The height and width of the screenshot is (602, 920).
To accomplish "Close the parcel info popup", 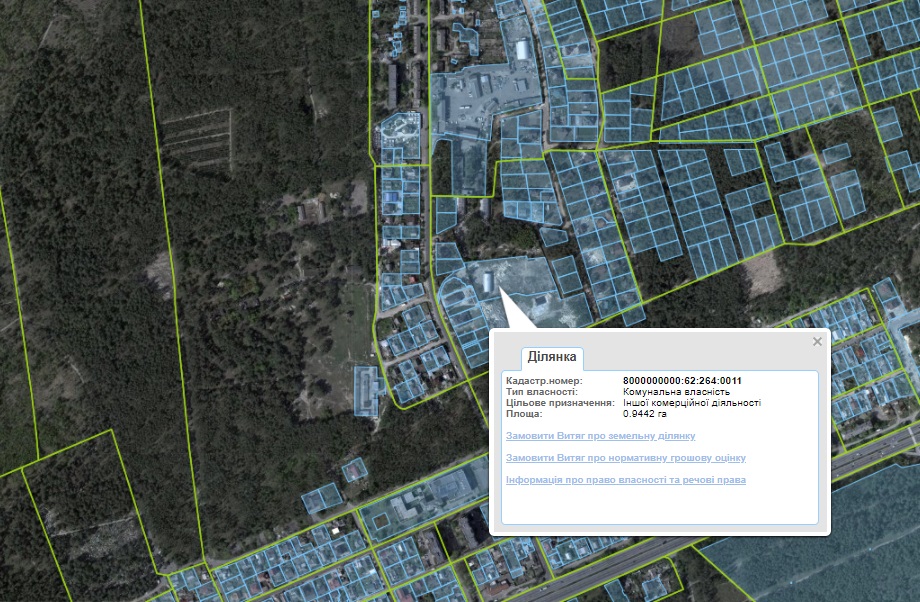I will click(817, 342).
